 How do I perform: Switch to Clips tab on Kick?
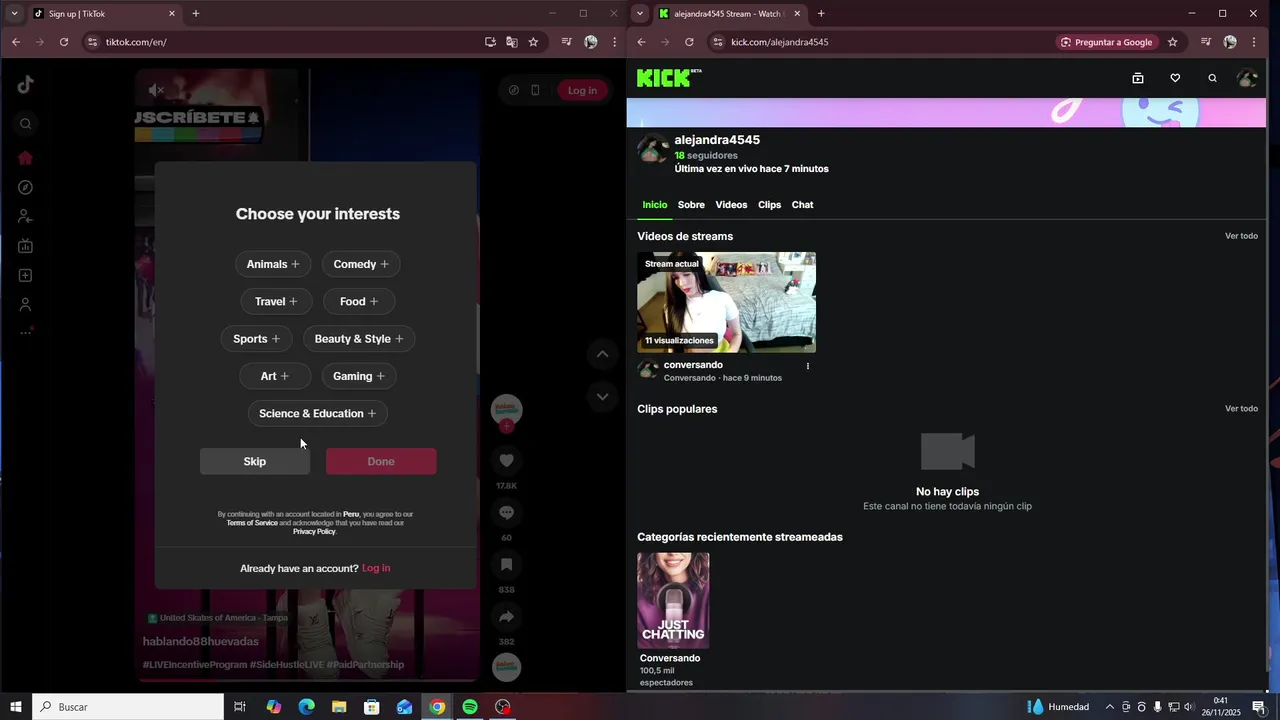[x=769, y=205]
